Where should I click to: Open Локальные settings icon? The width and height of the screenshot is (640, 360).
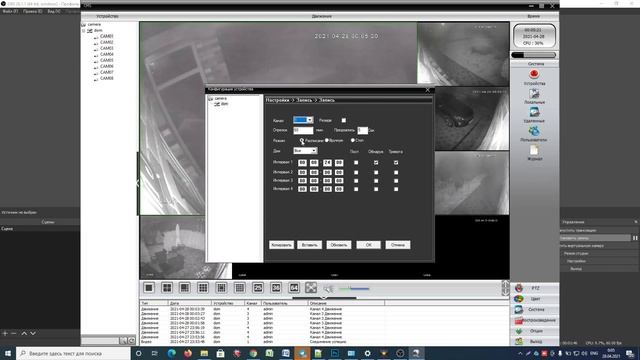pyautogui.click(x=534, y=96)
